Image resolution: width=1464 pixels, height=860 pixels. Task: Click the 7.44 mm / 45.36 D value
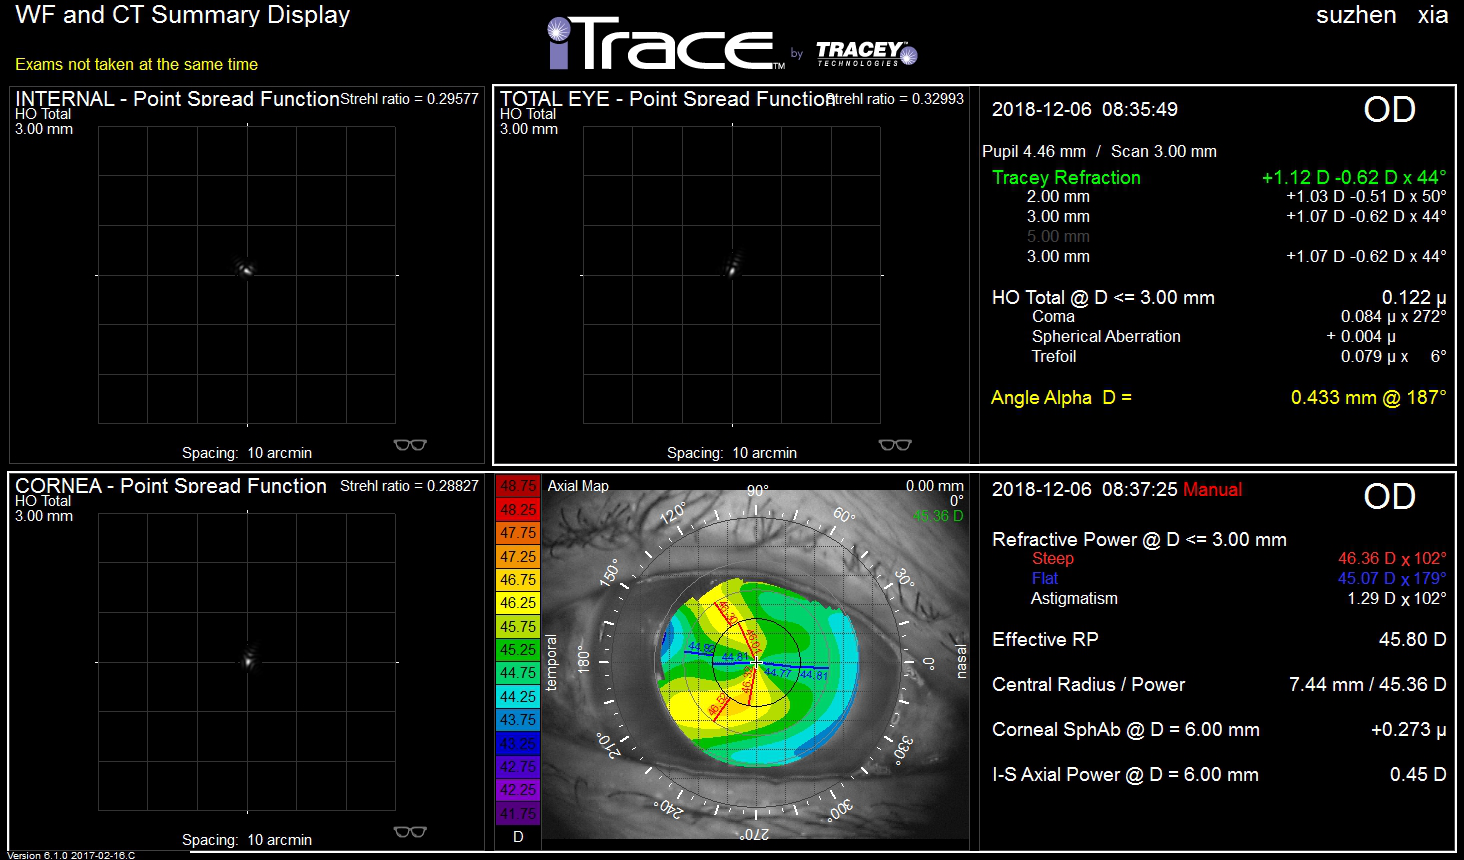pyautogui.click(x=1368, y=684)
